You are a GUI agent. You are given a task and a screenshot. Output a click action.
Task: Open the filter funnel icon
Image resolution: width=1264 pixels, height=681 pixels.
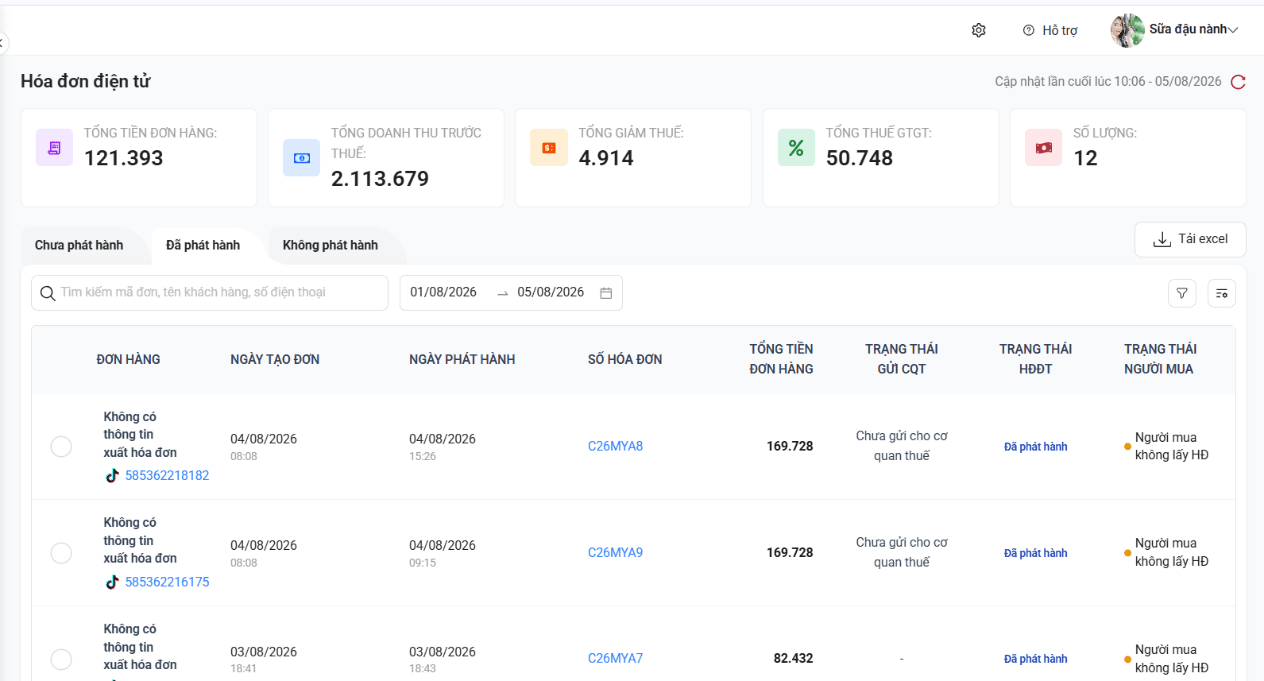(1182, 293)
